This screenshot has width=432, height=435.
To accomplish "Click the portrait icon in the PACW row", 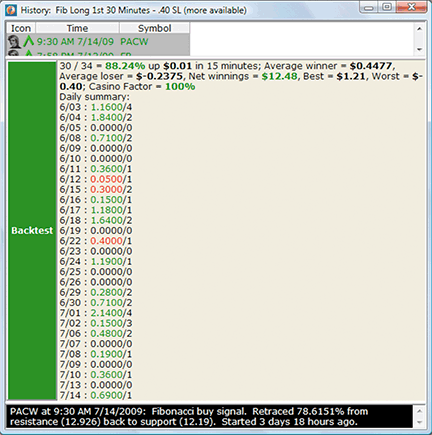I will [x=14, y=42].
